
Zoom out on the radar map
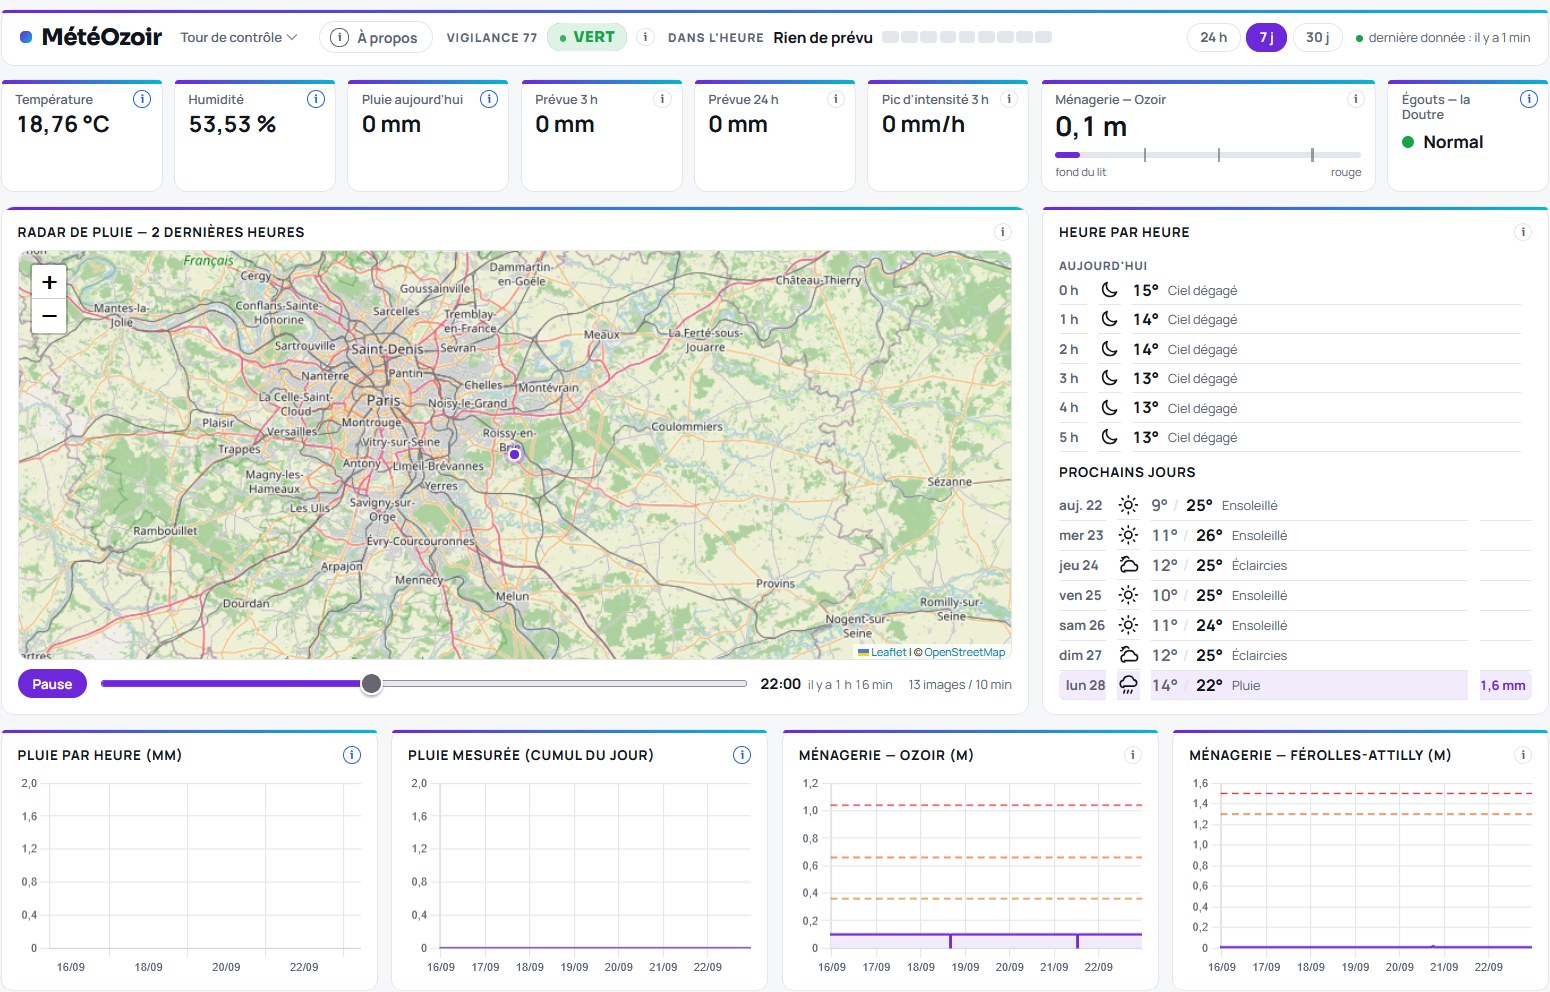tap(49, 316)
